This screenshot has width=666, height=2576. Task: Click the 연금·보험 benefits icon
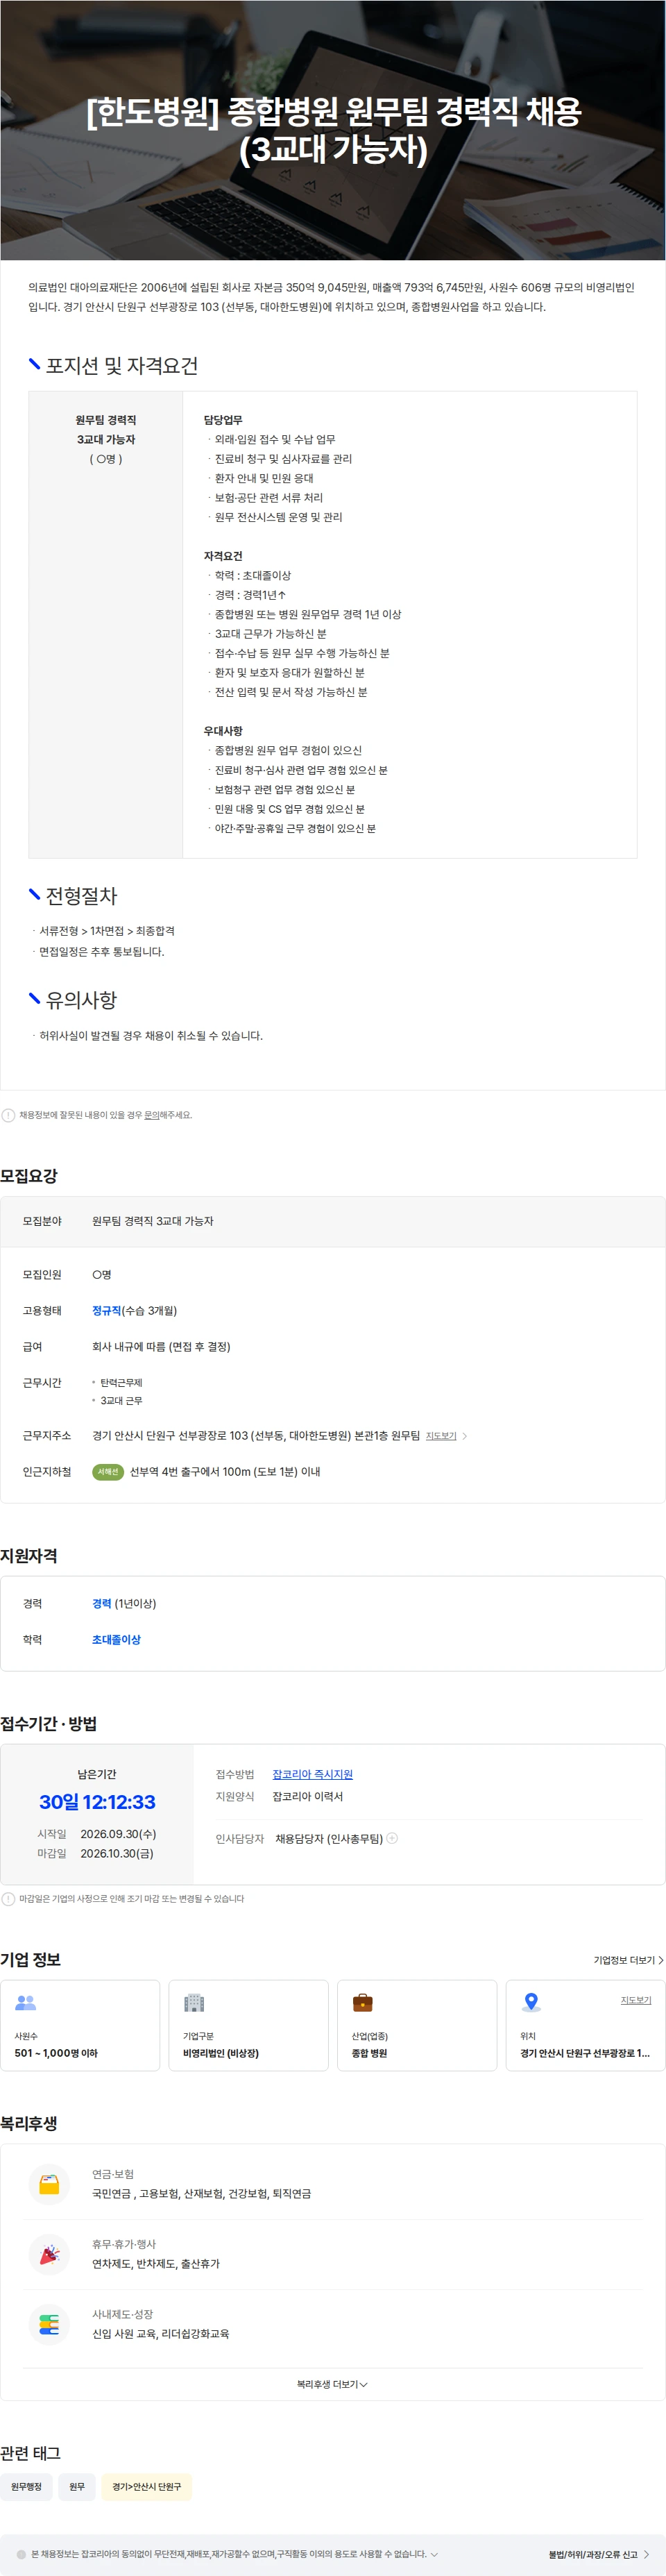tap(49, 2185)
